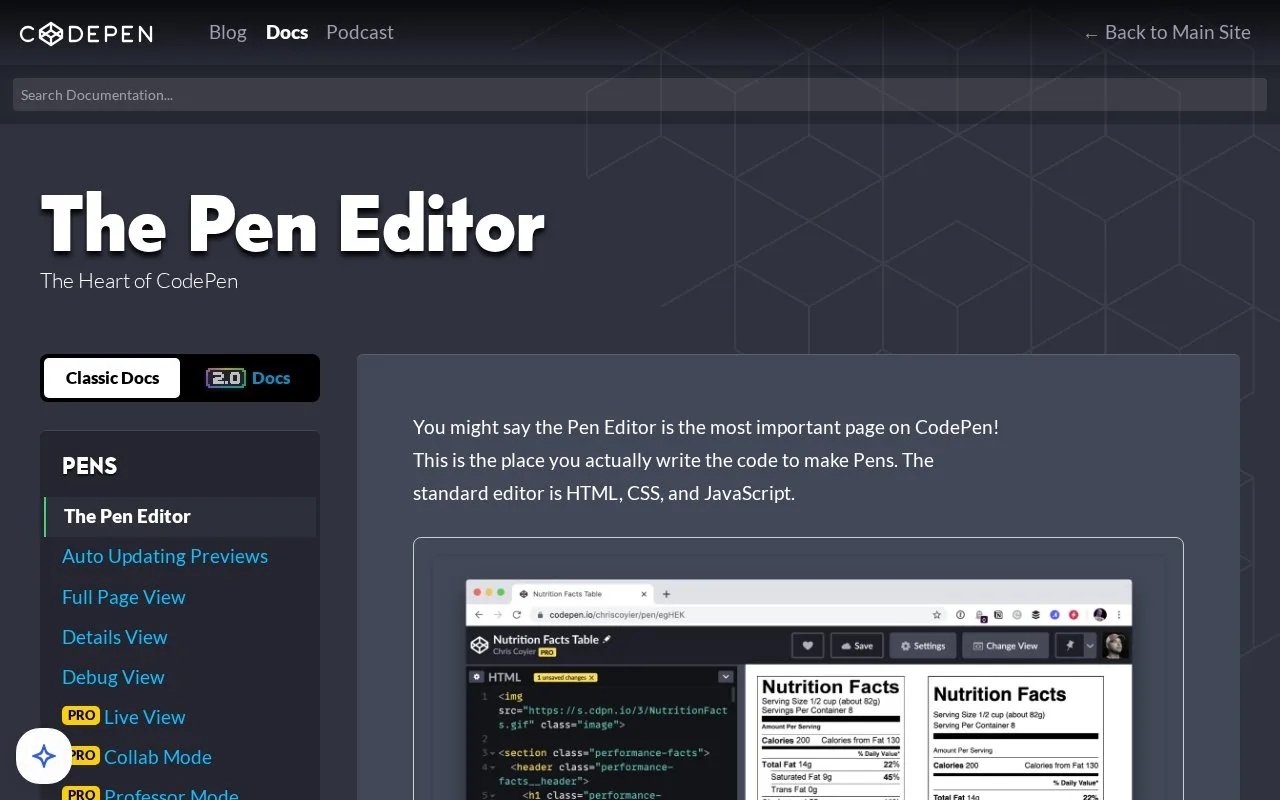
Task: Click the heart icon in editor screenshot
Action: [808, 646]
